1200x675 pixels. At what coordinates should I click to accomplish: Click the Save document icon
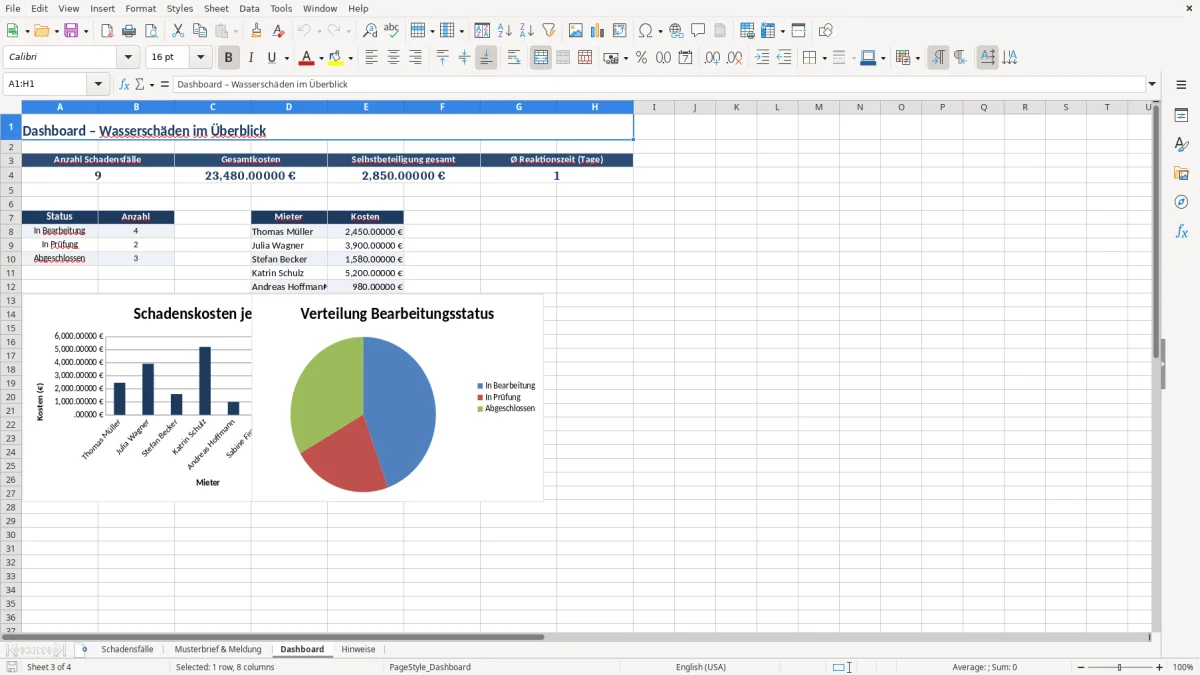click(71, 31)
